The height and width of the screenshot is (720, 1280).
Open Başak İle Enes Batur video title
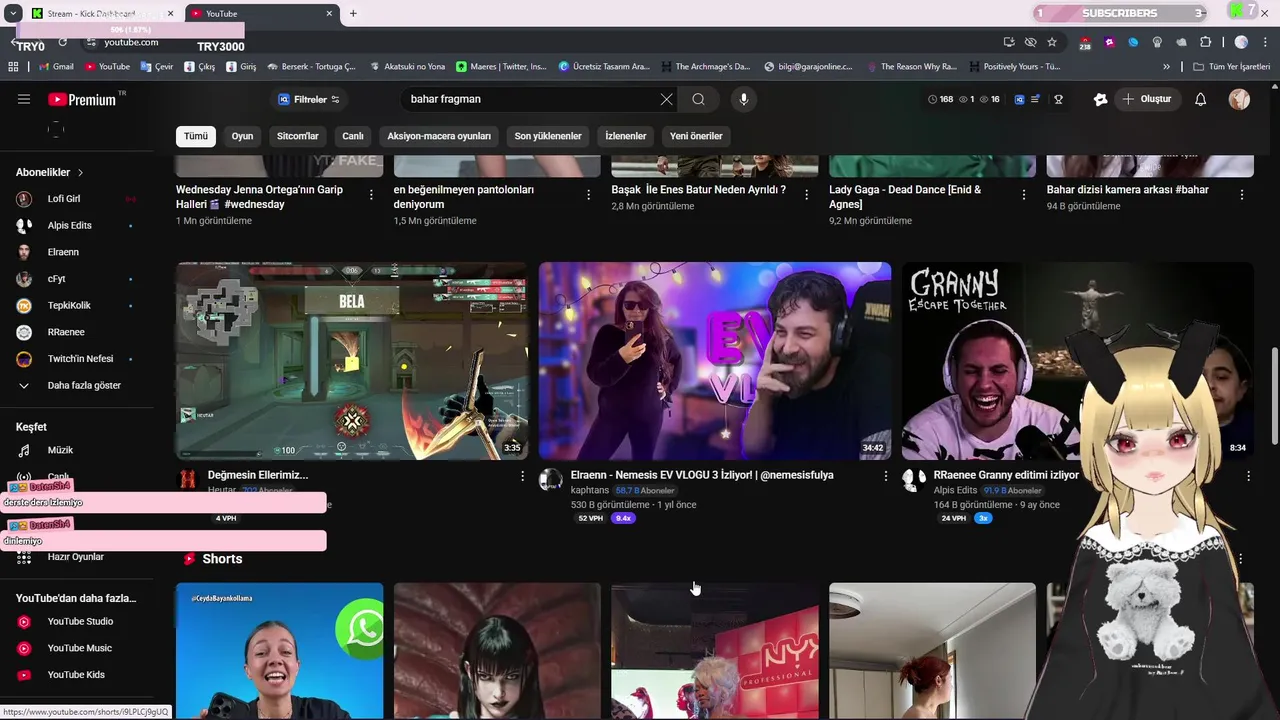[698, 190]
